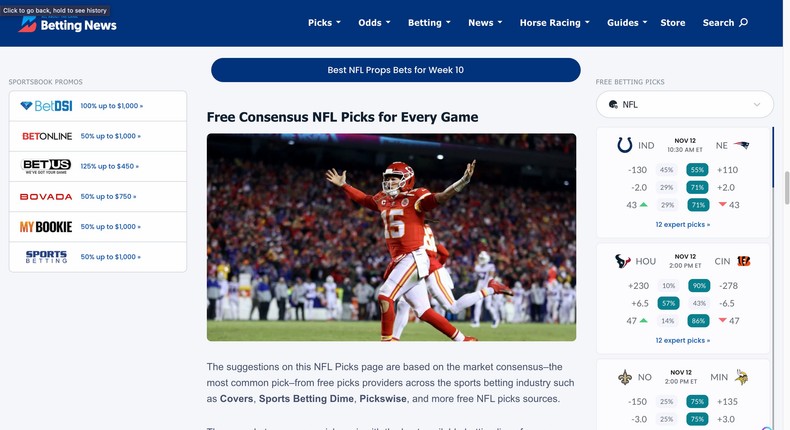Click the Houston Texans logo
790x430 pixels.
623,261
